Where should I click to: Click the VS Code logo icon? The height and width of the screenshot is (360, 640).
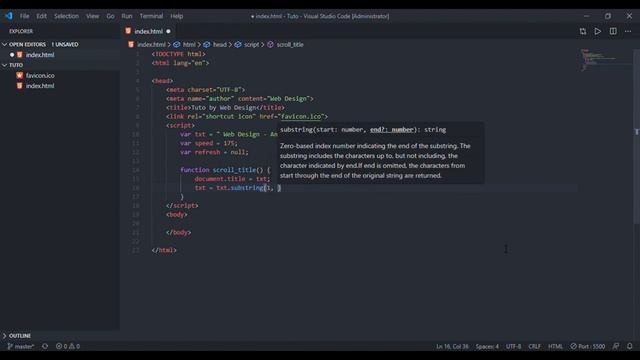coord(9,16)
